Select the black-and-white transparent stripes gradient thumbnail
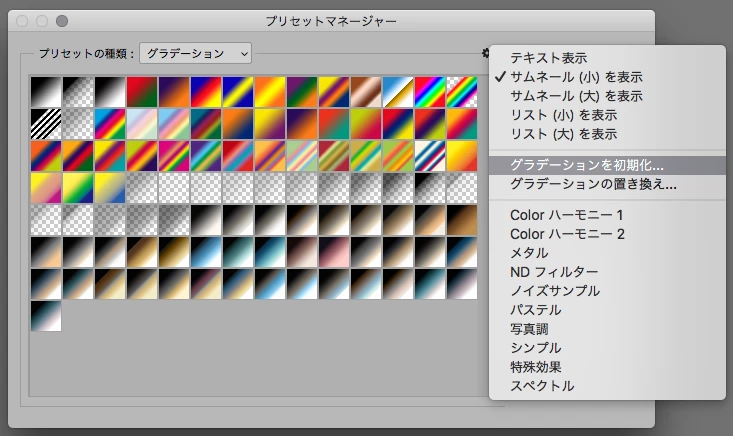This screenshot has height=436, width=733. click(x=46, y=124)
